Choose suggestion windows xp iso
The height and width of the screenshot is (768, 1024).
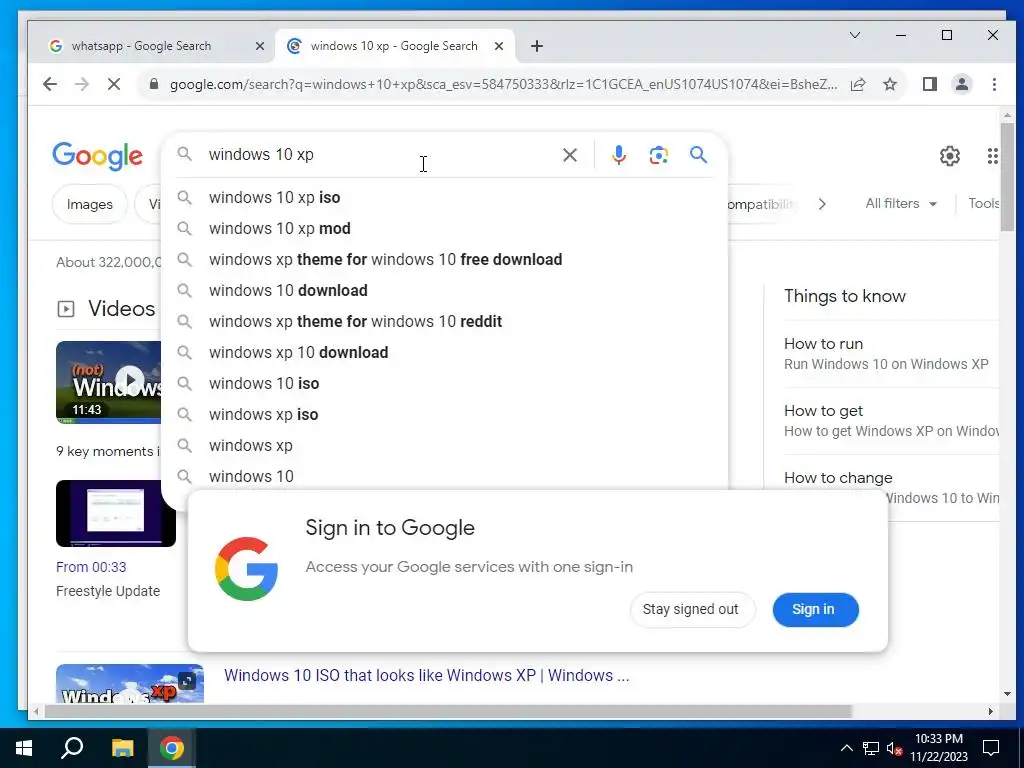(444, 415)
